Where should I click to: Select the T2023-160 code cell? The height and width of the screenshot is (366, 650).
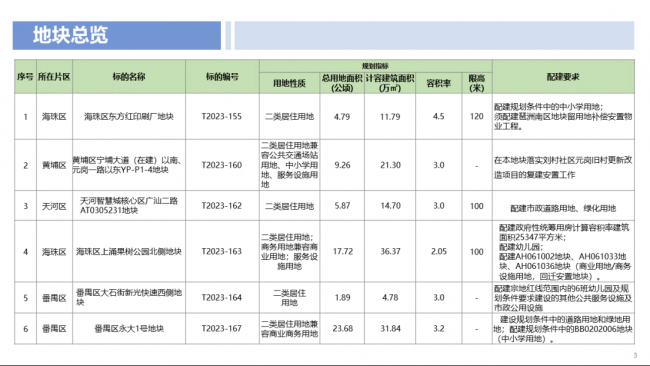222,165
